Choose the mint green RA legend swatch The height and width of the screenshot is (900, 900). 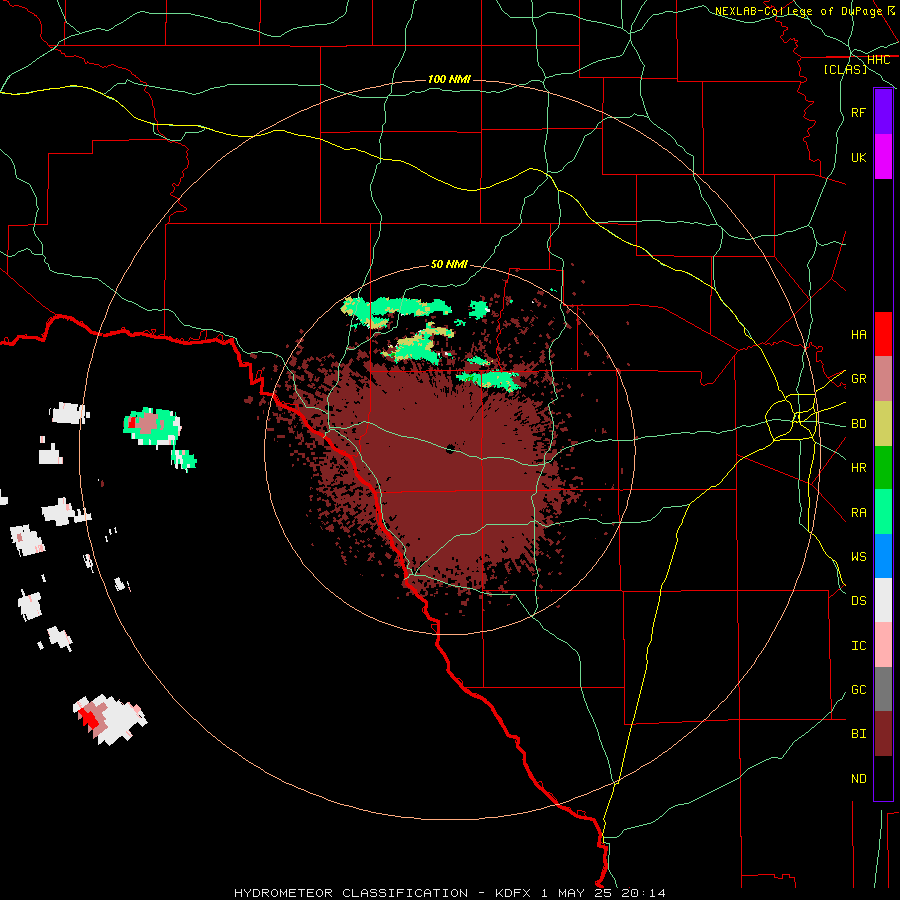pyautogui.click(x=883, y=512)
